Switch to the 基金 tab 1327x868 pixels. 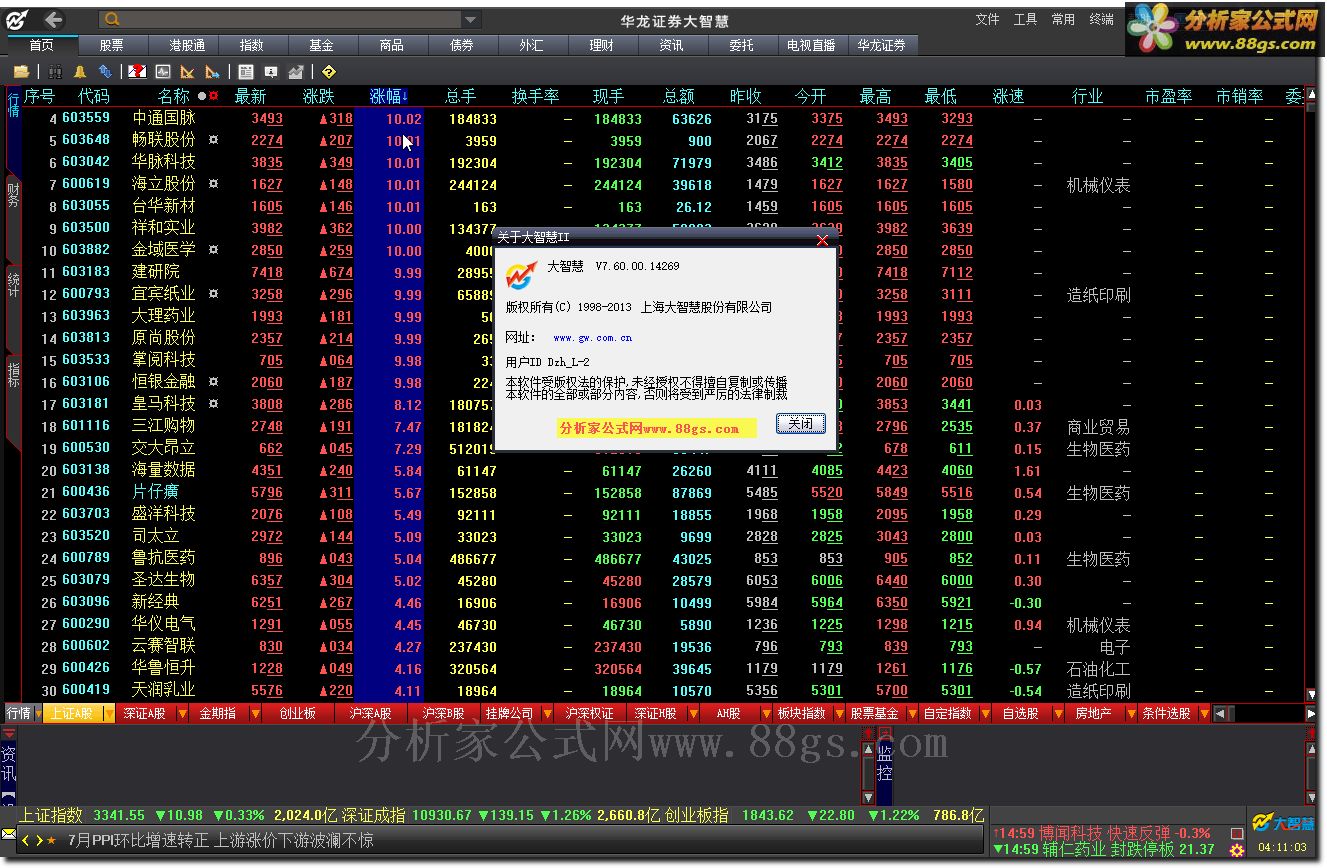pos(322,45)
